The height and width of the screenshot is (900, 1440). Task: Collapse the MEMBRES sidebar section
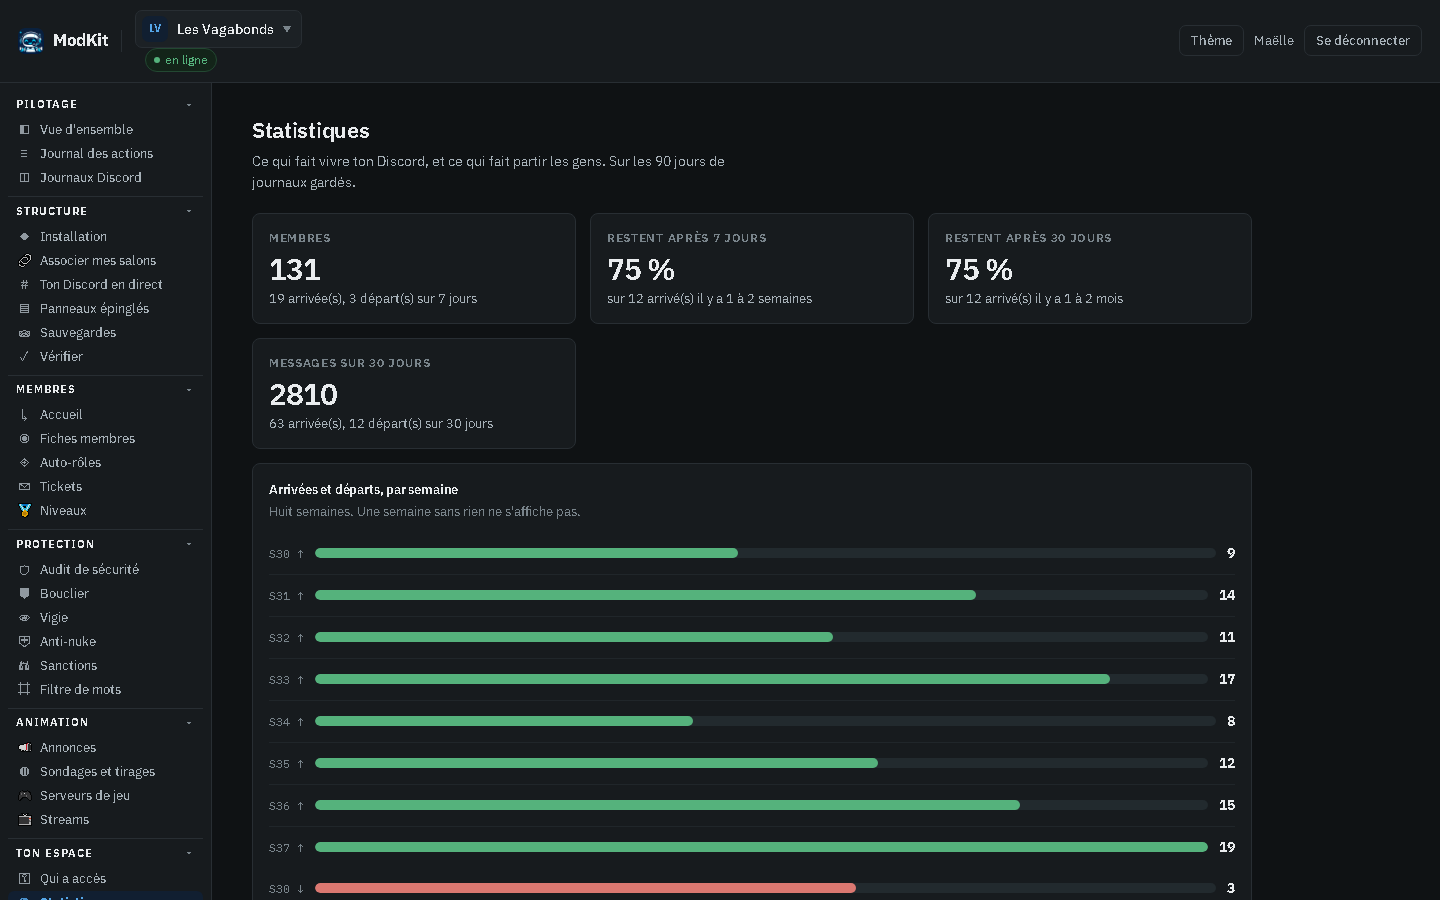tap(189, 389)
